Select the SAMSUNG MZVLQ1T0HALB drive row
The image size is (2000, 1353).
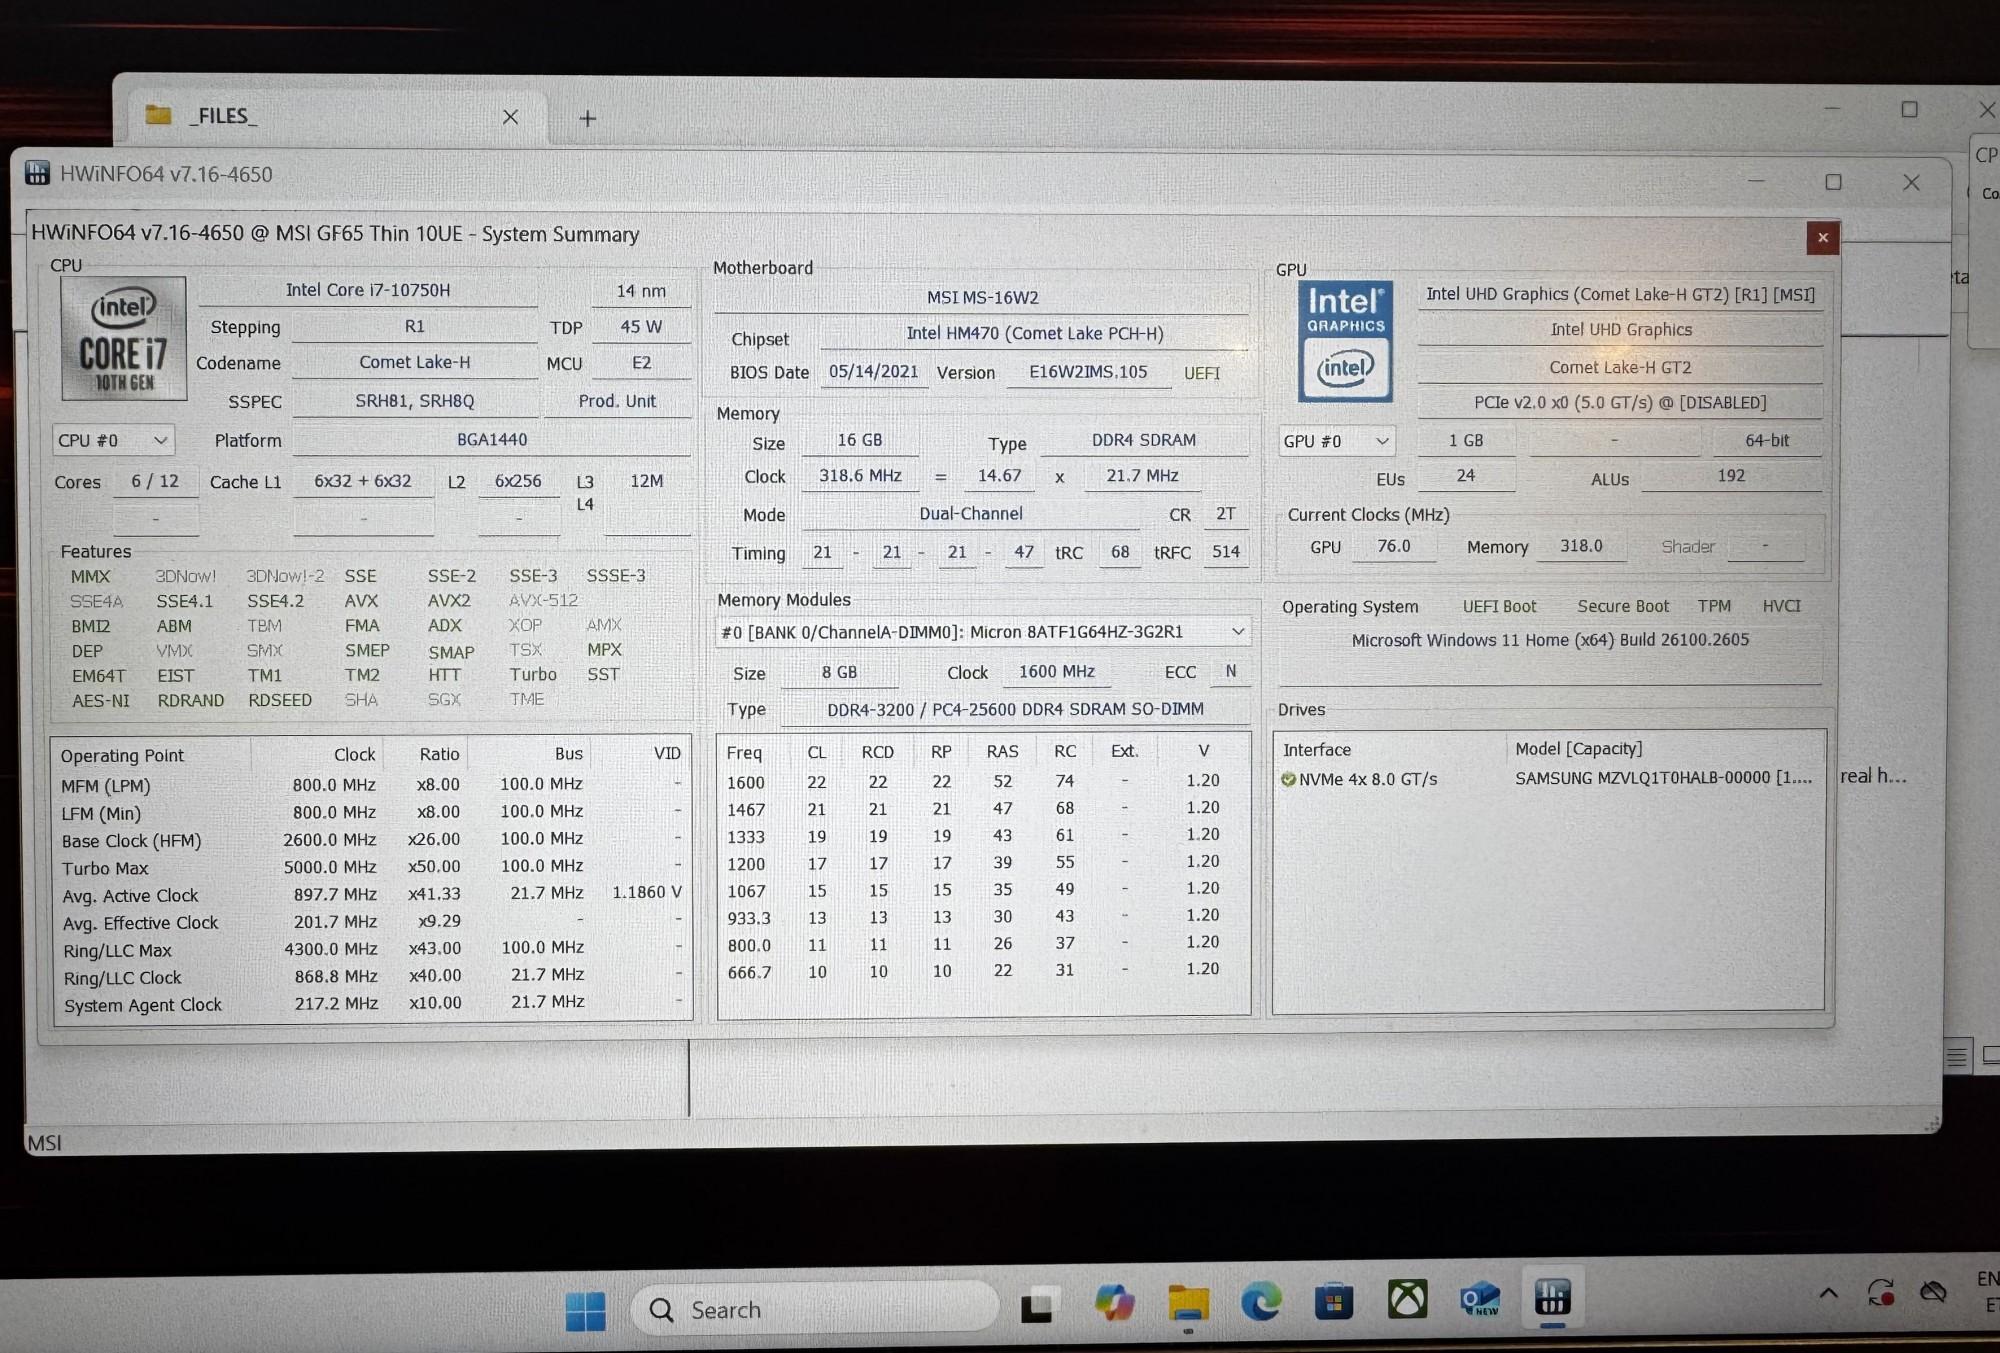pyautogui.click(x=1548, y=778)
